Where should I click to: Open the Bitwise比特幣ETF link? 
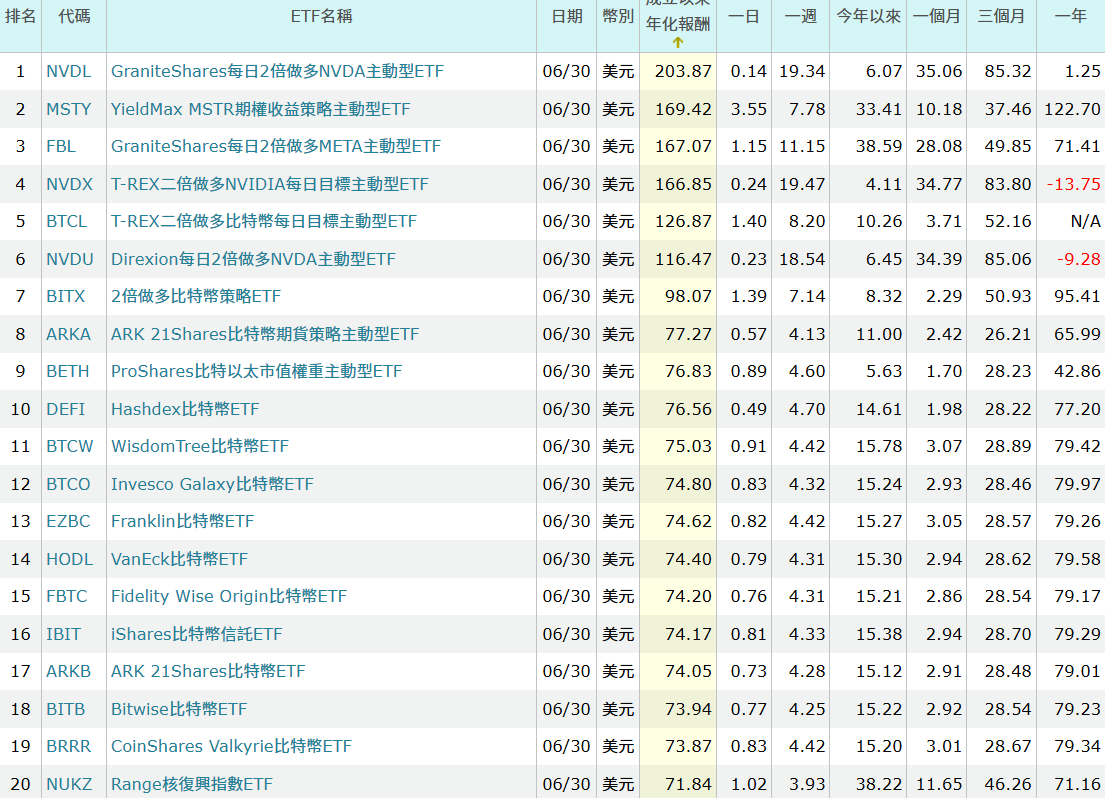(179, 709)
